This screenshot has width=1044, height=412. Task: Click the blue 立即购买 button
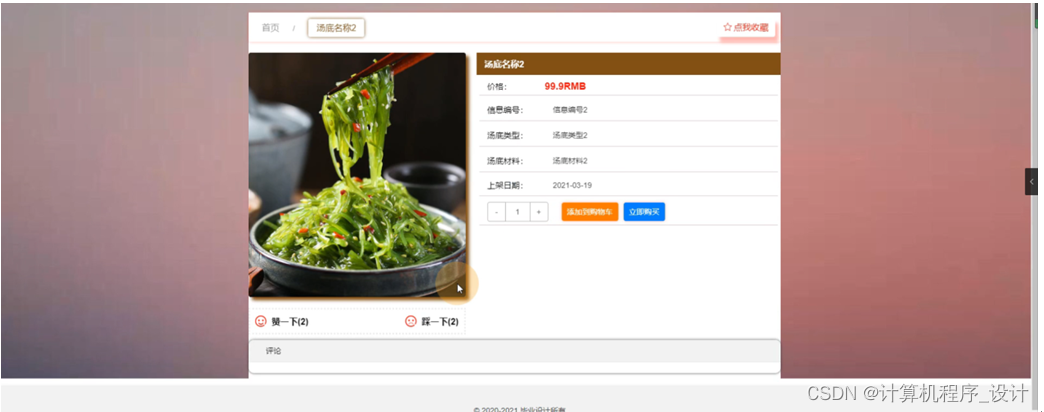[644, 212]
